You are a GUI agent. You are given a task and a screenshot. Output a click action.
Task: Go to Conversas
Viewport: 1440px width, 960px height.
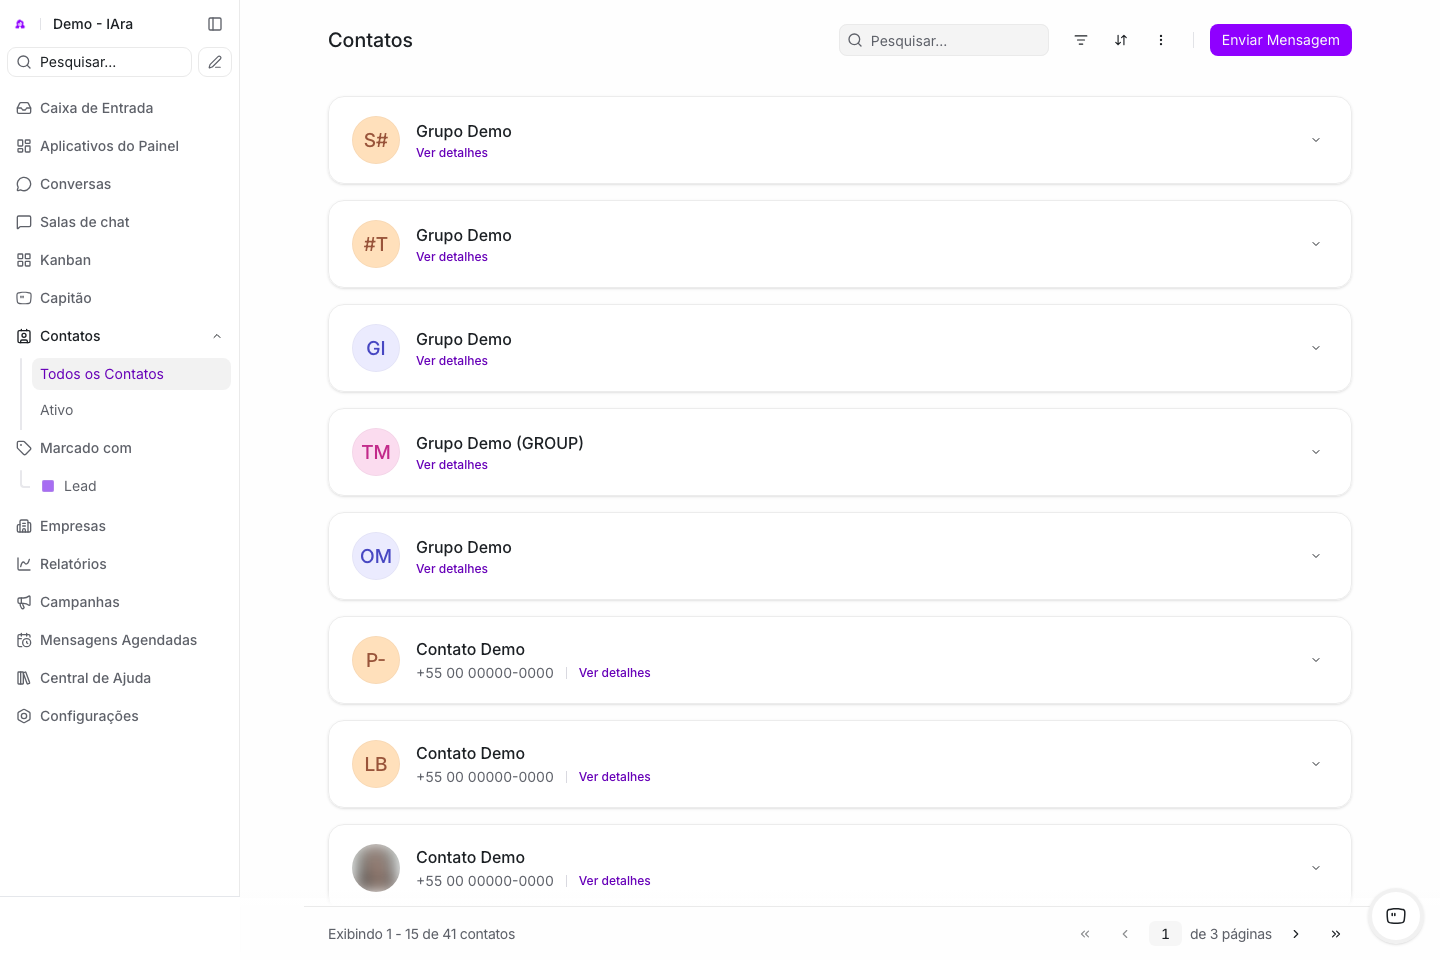click(x=119, y=184)
